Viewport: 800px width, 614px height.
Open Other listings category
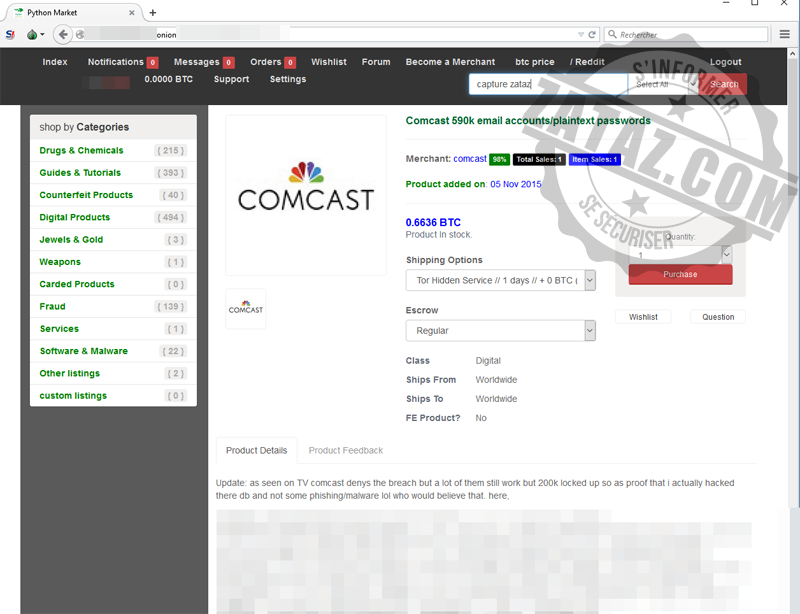point(113,373)
